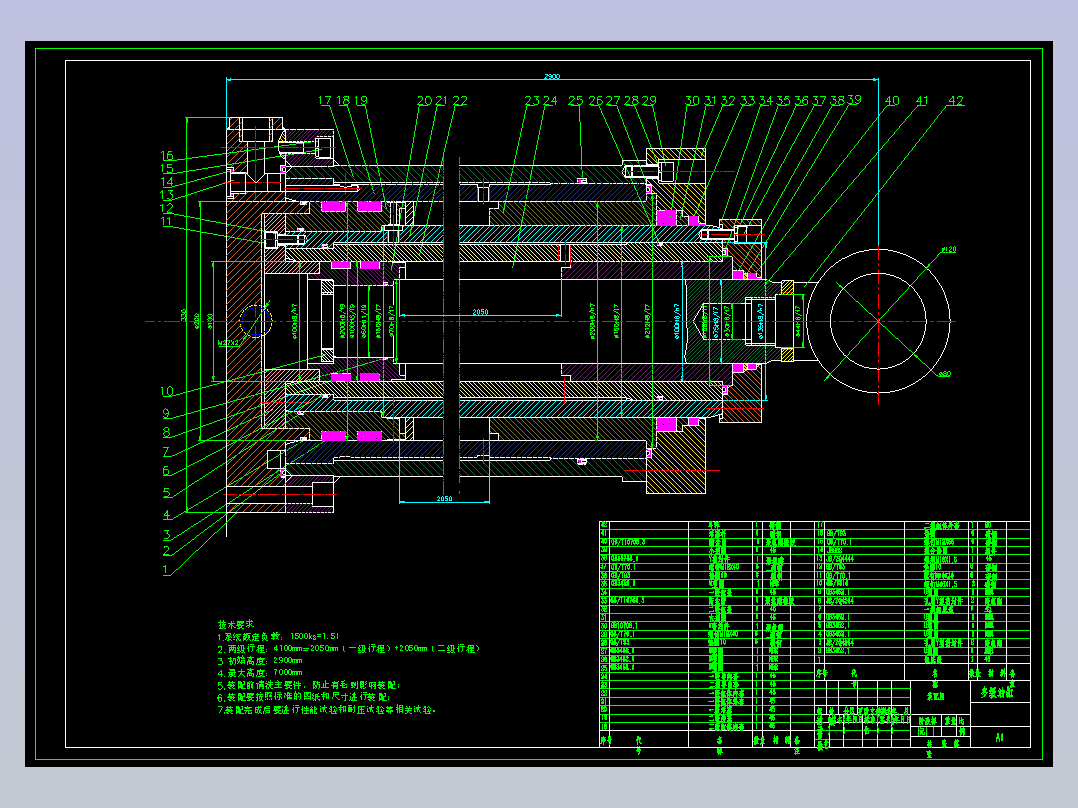Pick part callout number "10"

tap(167, 391)
